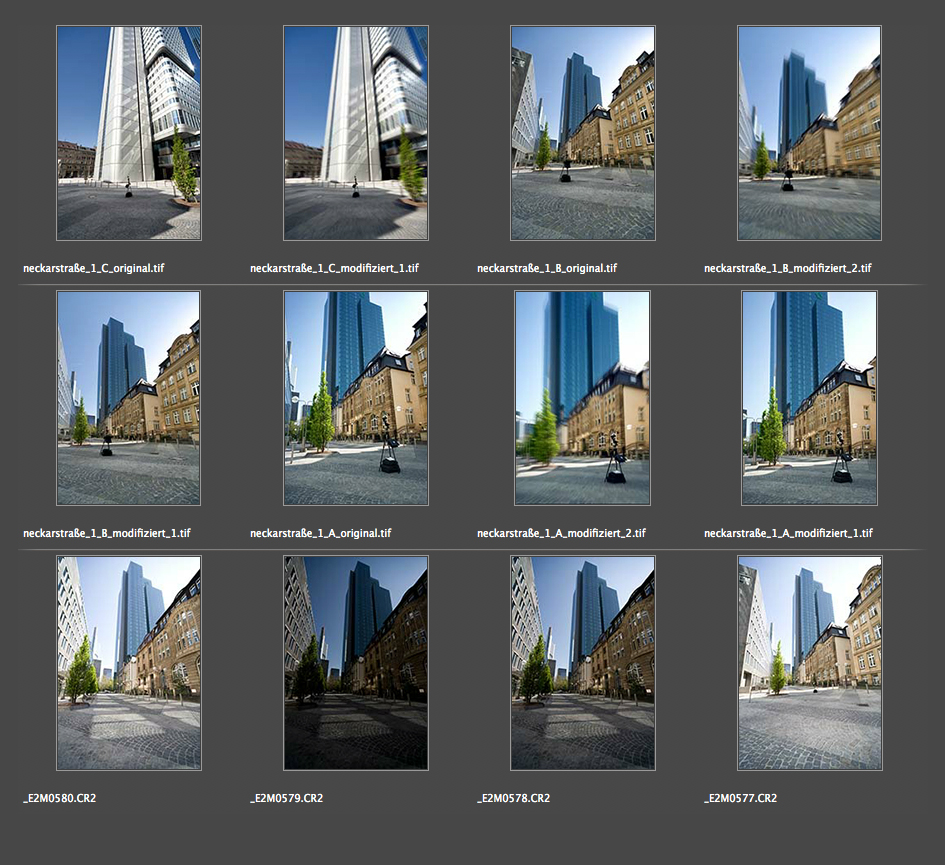945x865 pixels.
Task: Choose the _E2M0578.CR2 raw photo thumbnail
Action: pos(582,663)
